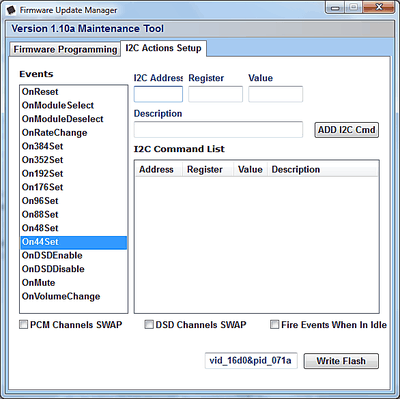Select the OnVolumeChange event

[x=74, y=296]
